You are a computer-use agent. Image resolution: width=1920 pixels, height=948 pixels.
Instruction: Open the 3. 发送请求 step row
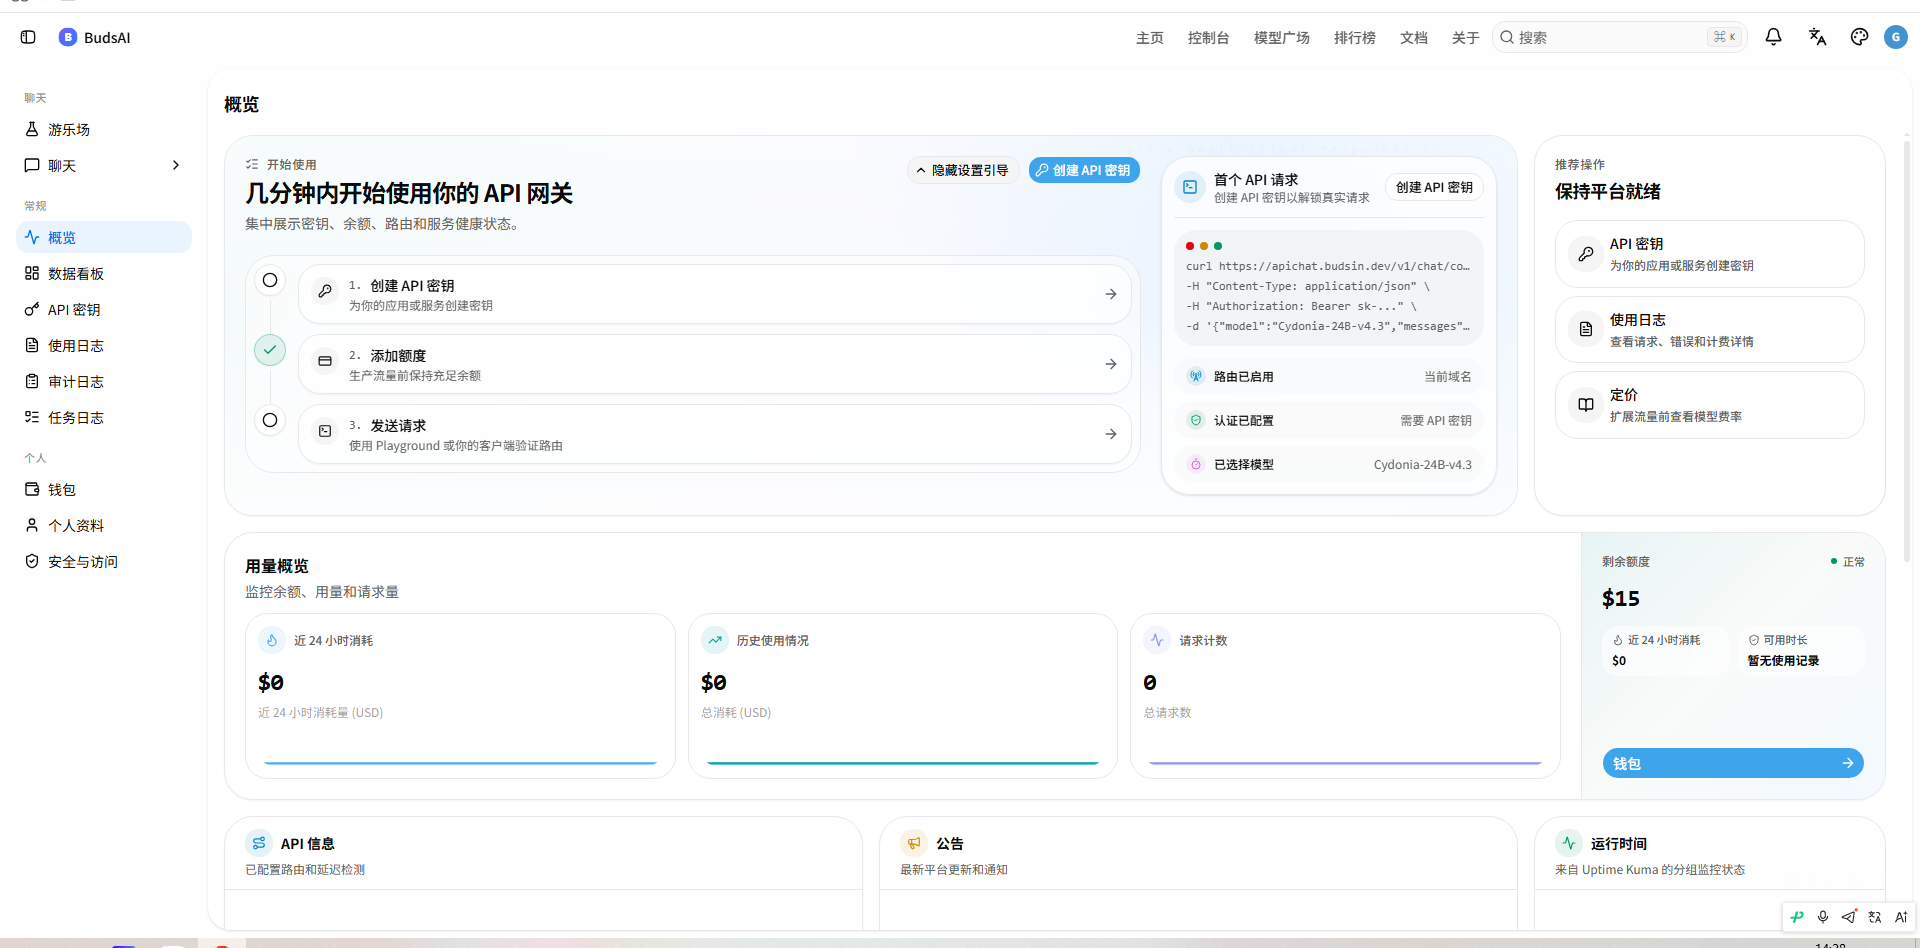click(x=715, y=434)
